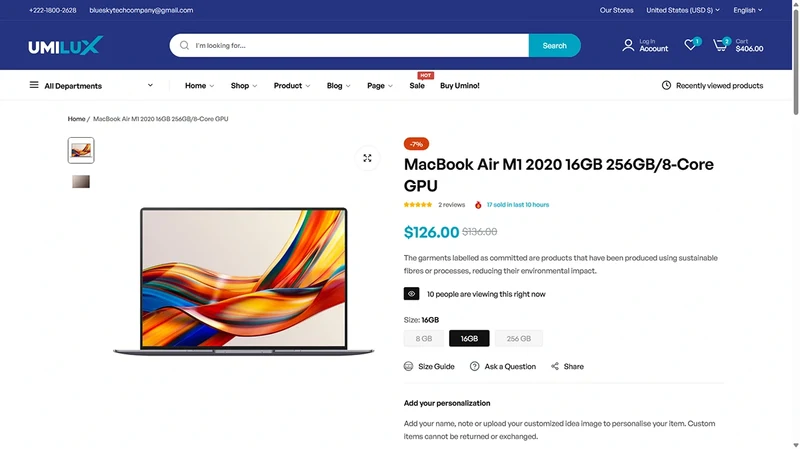Screen dimensions: 800x449
Task: Follow the Our Stores link
Action: click(616, 10)
